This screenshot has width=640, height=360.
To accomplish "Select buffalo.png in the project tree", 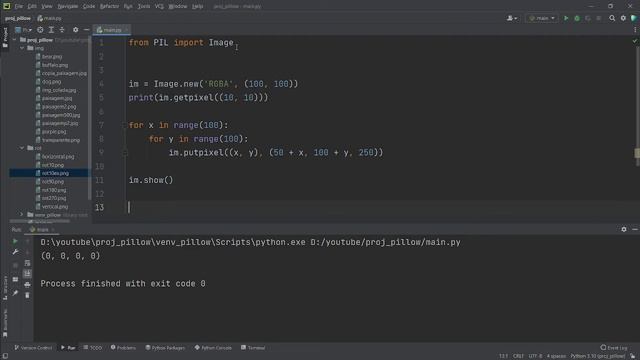I will pyautogui.click(x=55, y=65).
